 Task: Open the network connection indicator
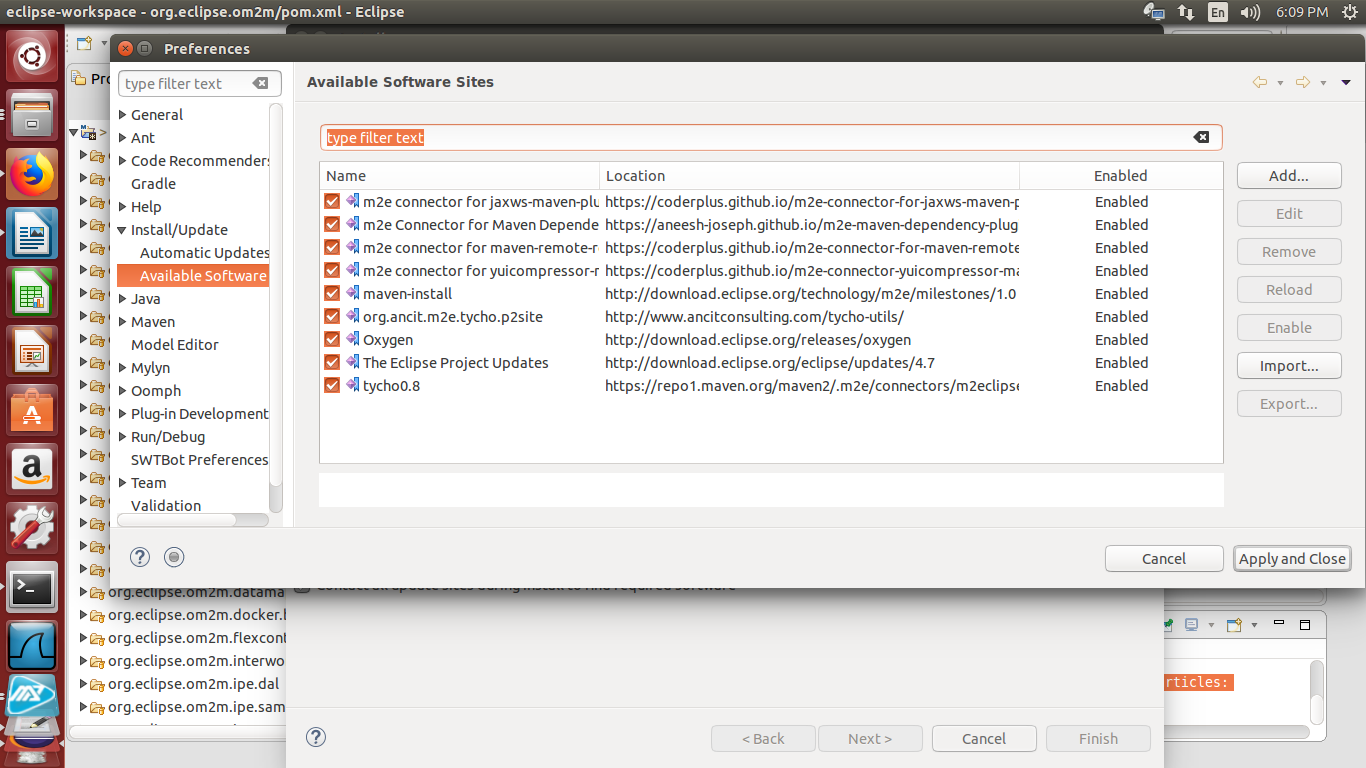pos(1186,12)
